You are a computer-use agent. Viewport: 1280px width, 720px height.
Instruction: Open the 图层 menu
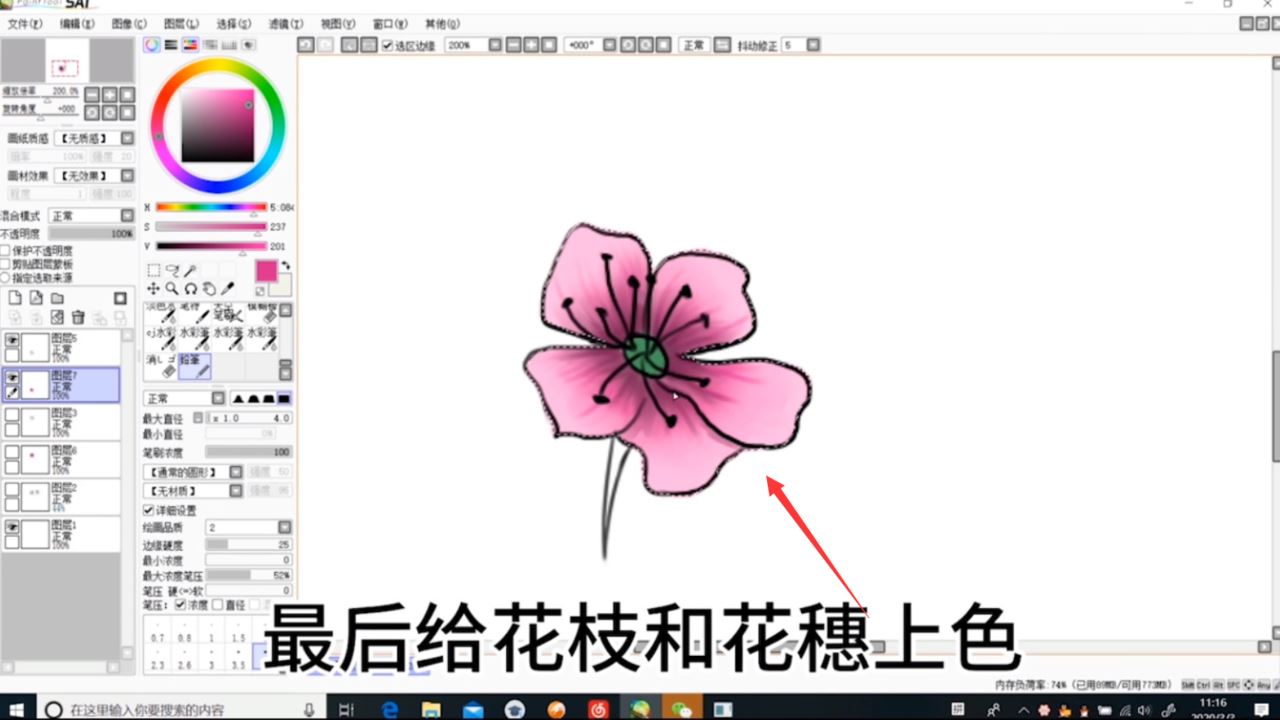click(x=181, y=23)
